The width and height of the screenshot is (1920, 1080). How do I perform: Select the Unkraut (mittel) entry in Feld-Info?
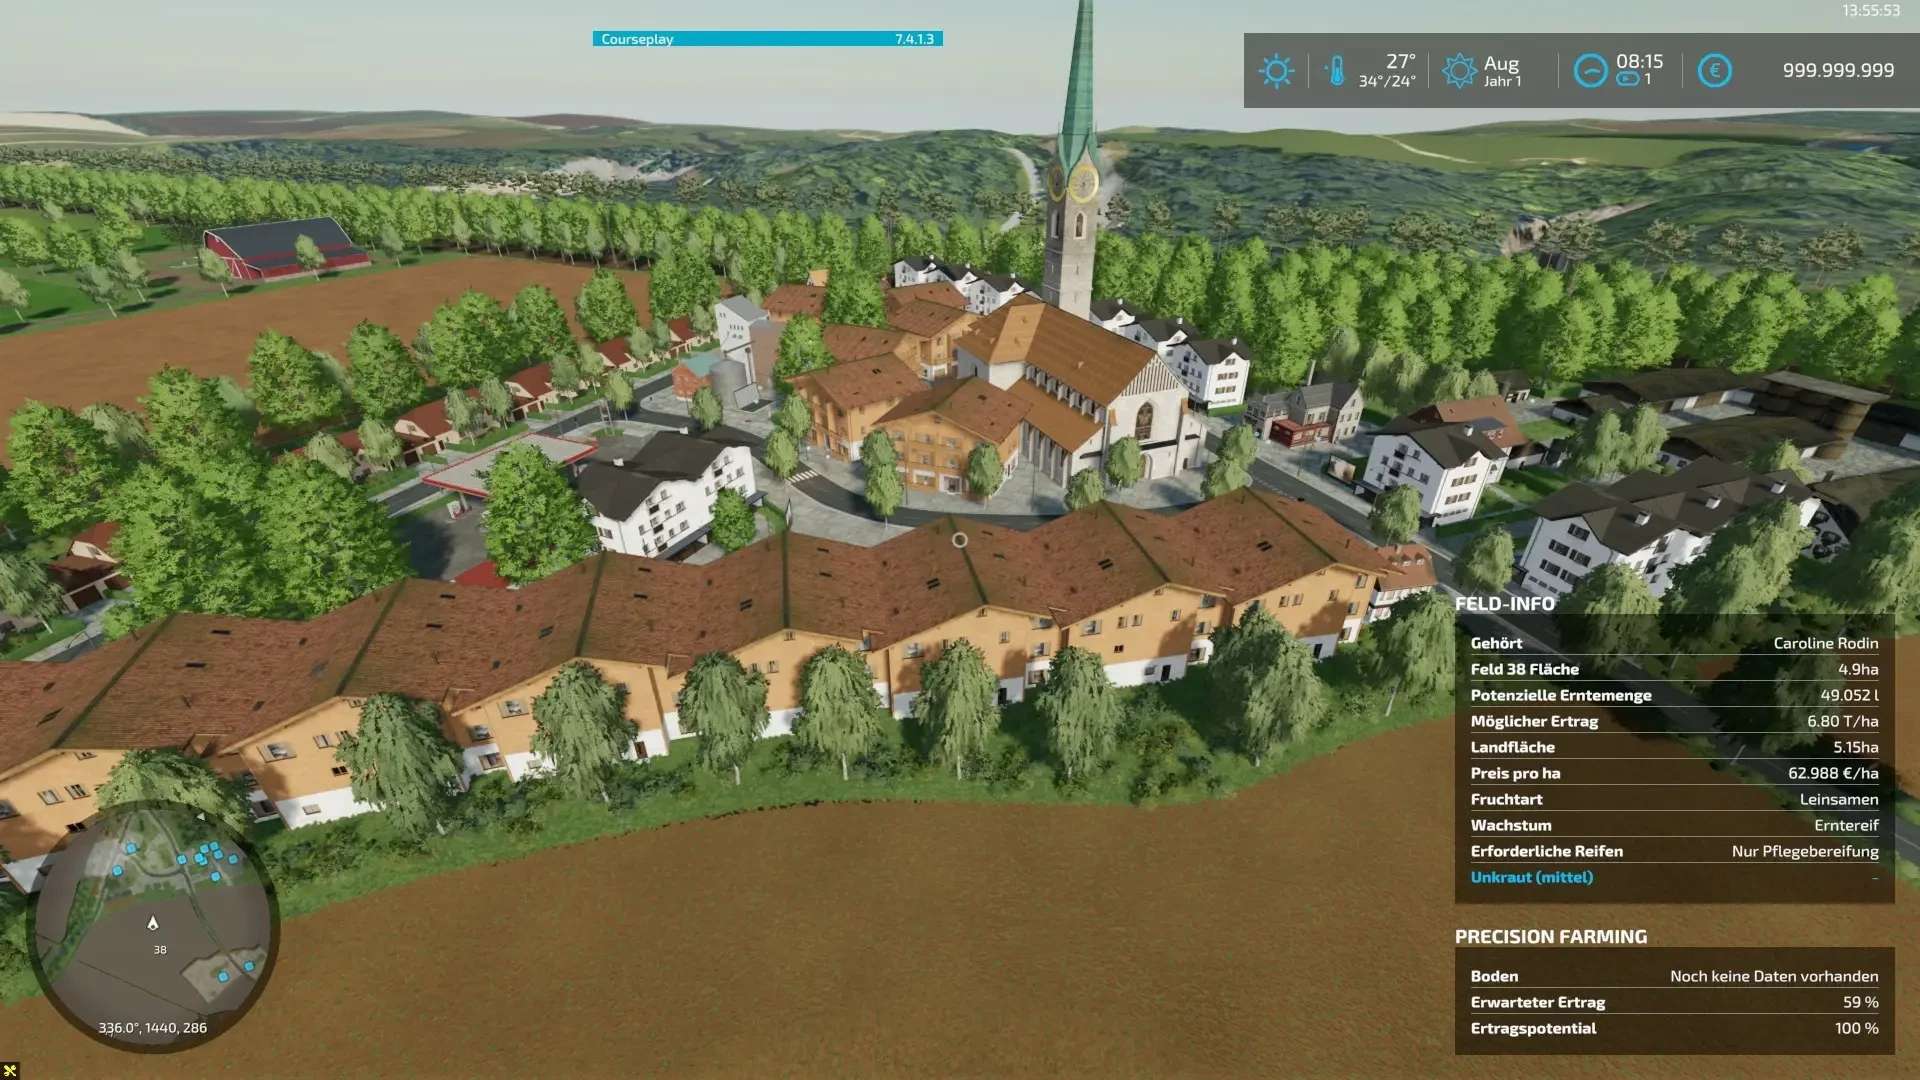point(1531,877)
